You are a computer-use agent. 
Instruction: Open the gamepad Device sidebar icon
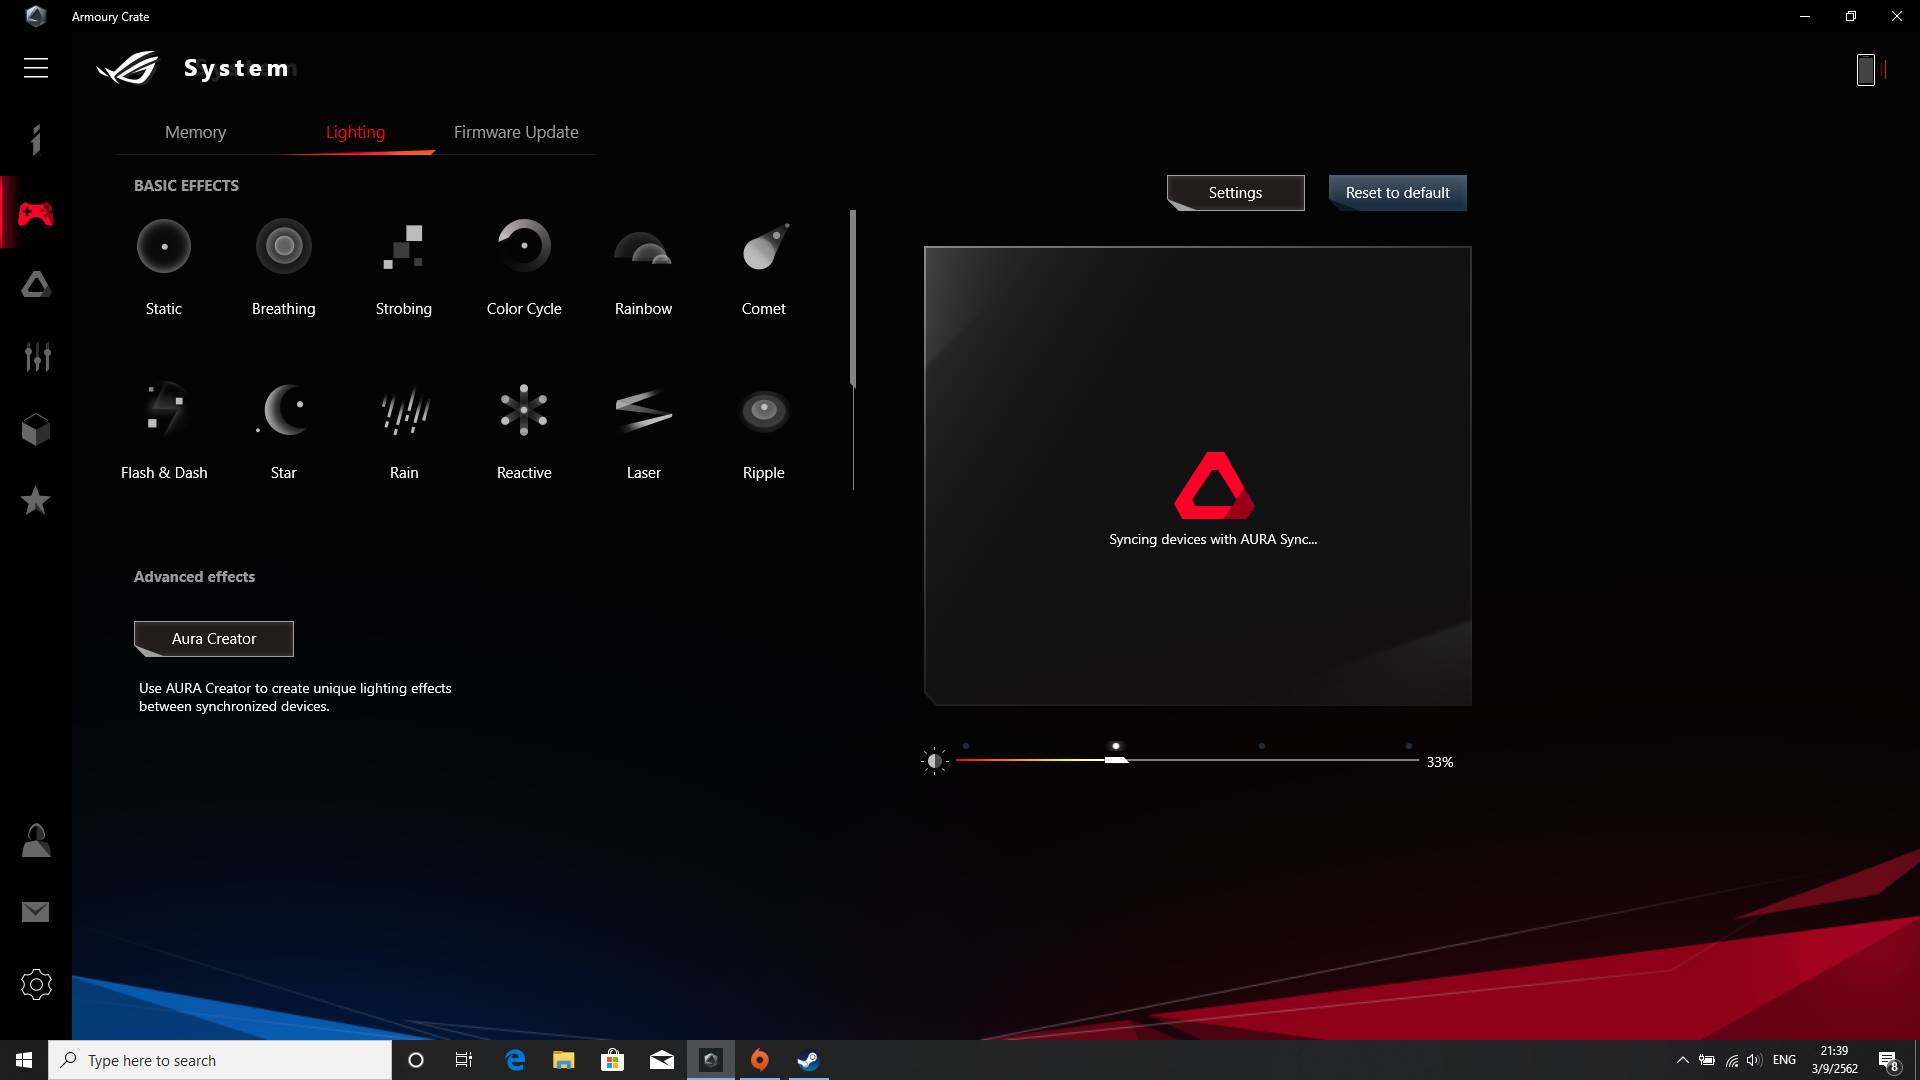pyautogui.click(x=36, y=213)
